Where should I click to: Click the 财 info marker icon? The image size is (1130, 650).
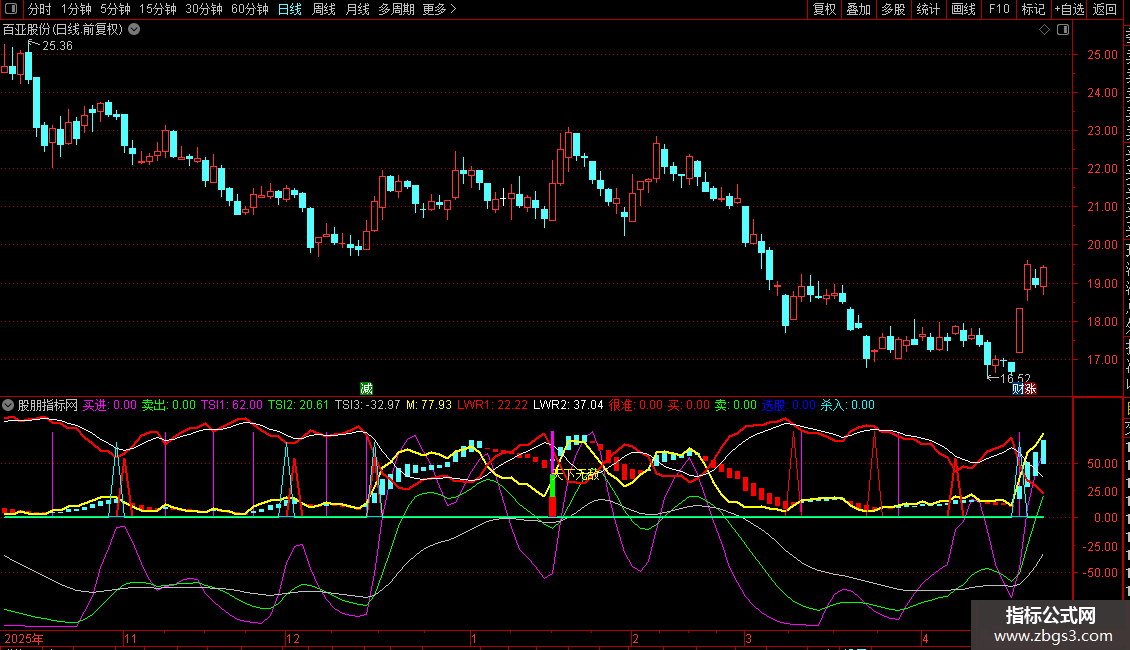(1018, 389)
